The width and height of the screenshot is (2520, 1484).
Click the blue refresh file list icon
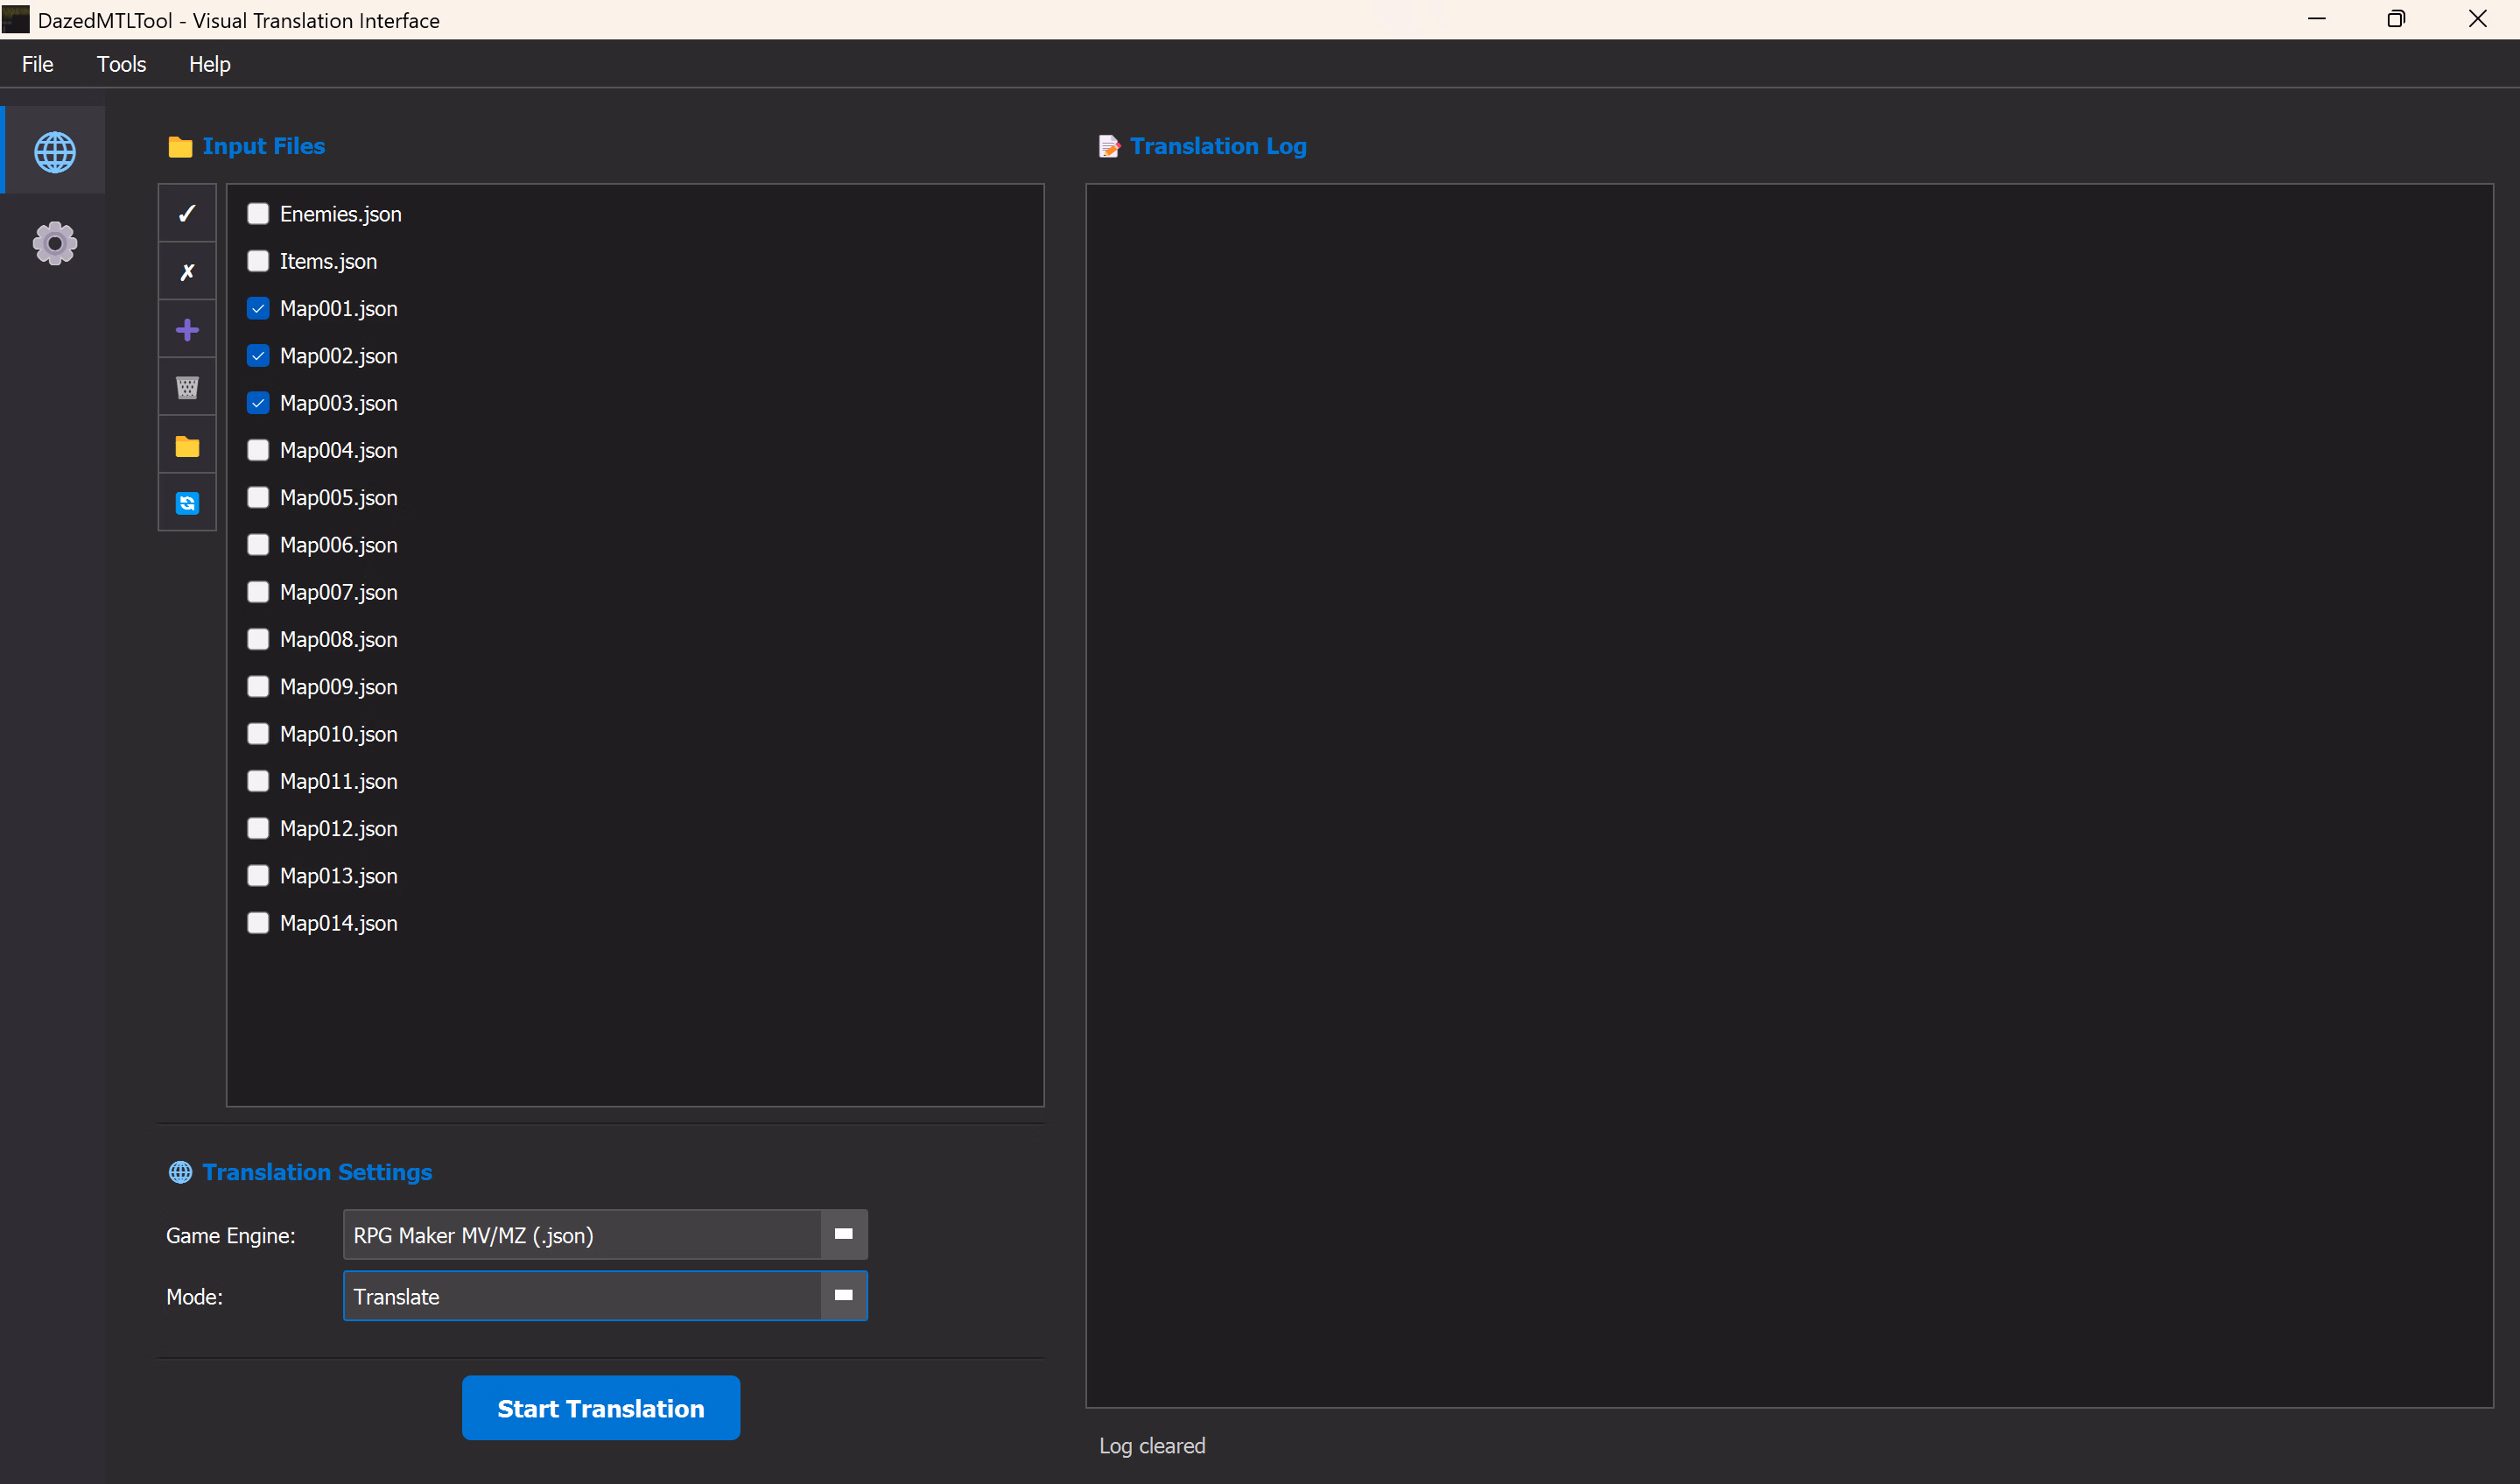click(187, 503)
